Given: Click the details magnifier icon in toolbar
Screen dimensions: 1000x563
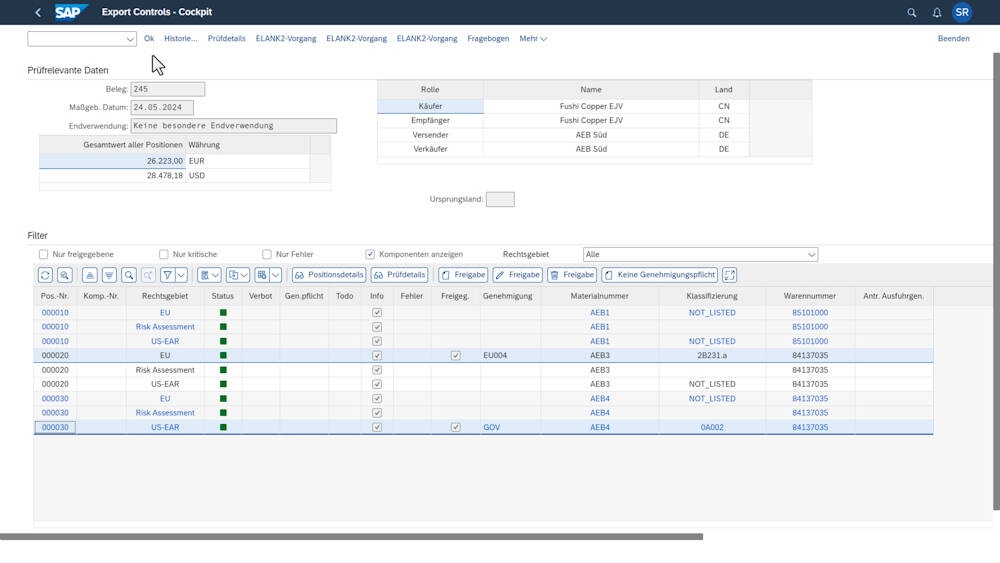Looking at the screenshot, I should point(65,275).
